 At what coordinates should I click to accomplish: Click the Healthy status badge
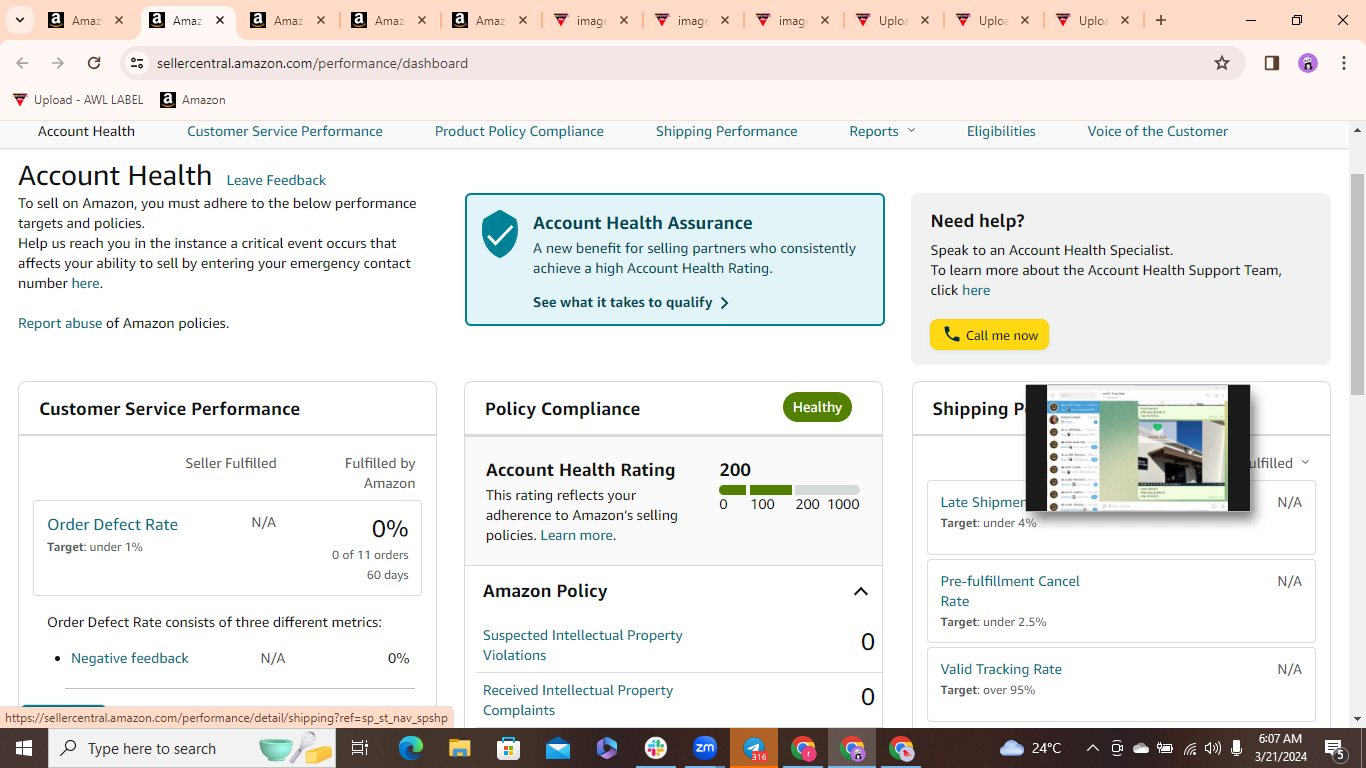[x=817, y=407]
